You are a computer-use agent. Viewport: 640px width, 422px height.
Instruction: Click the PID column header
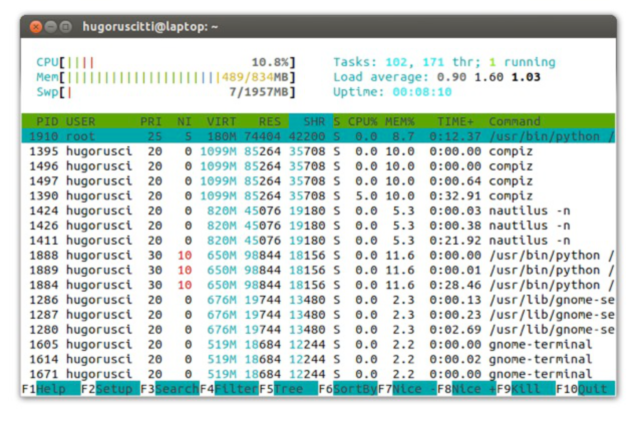(x=47, y=121)
